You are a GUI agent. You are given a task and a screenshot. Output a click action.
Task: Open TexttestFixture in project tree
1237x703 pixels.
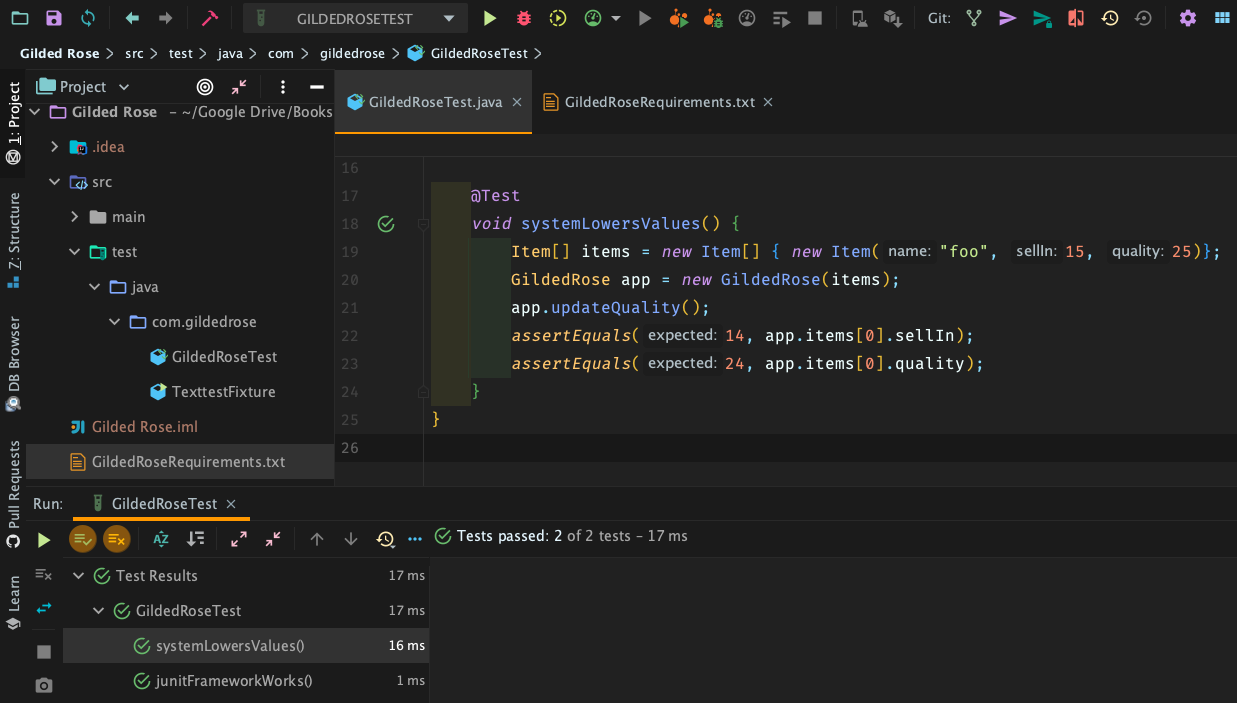pos(223,392)
